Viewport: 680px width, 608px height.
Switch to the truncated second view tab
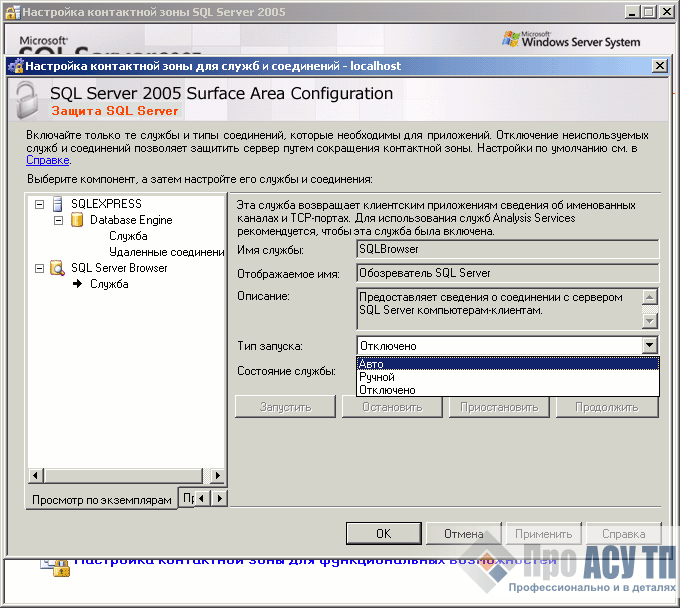(187, 498)
